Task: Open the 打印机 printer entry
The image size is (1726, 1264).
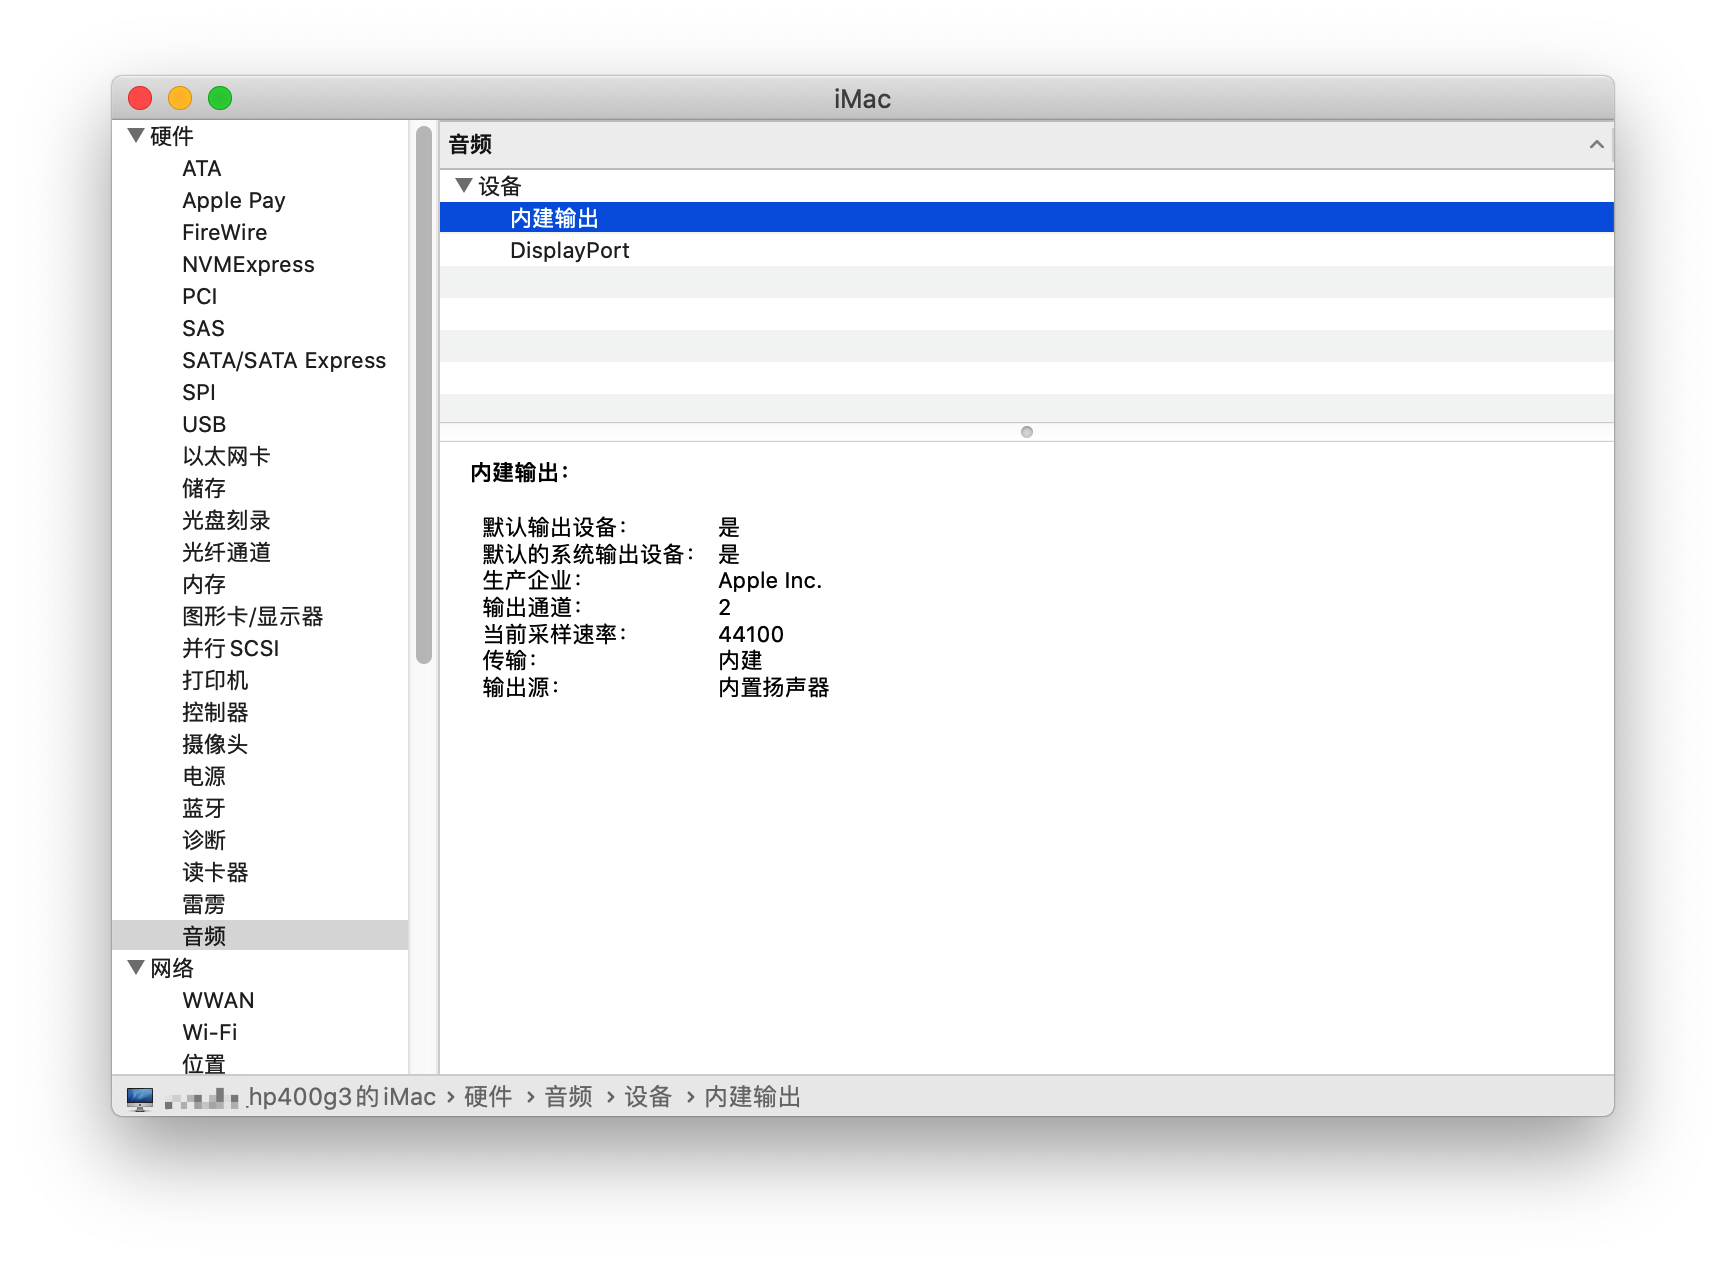Action: pyautogui.click(x=215, y=680)
